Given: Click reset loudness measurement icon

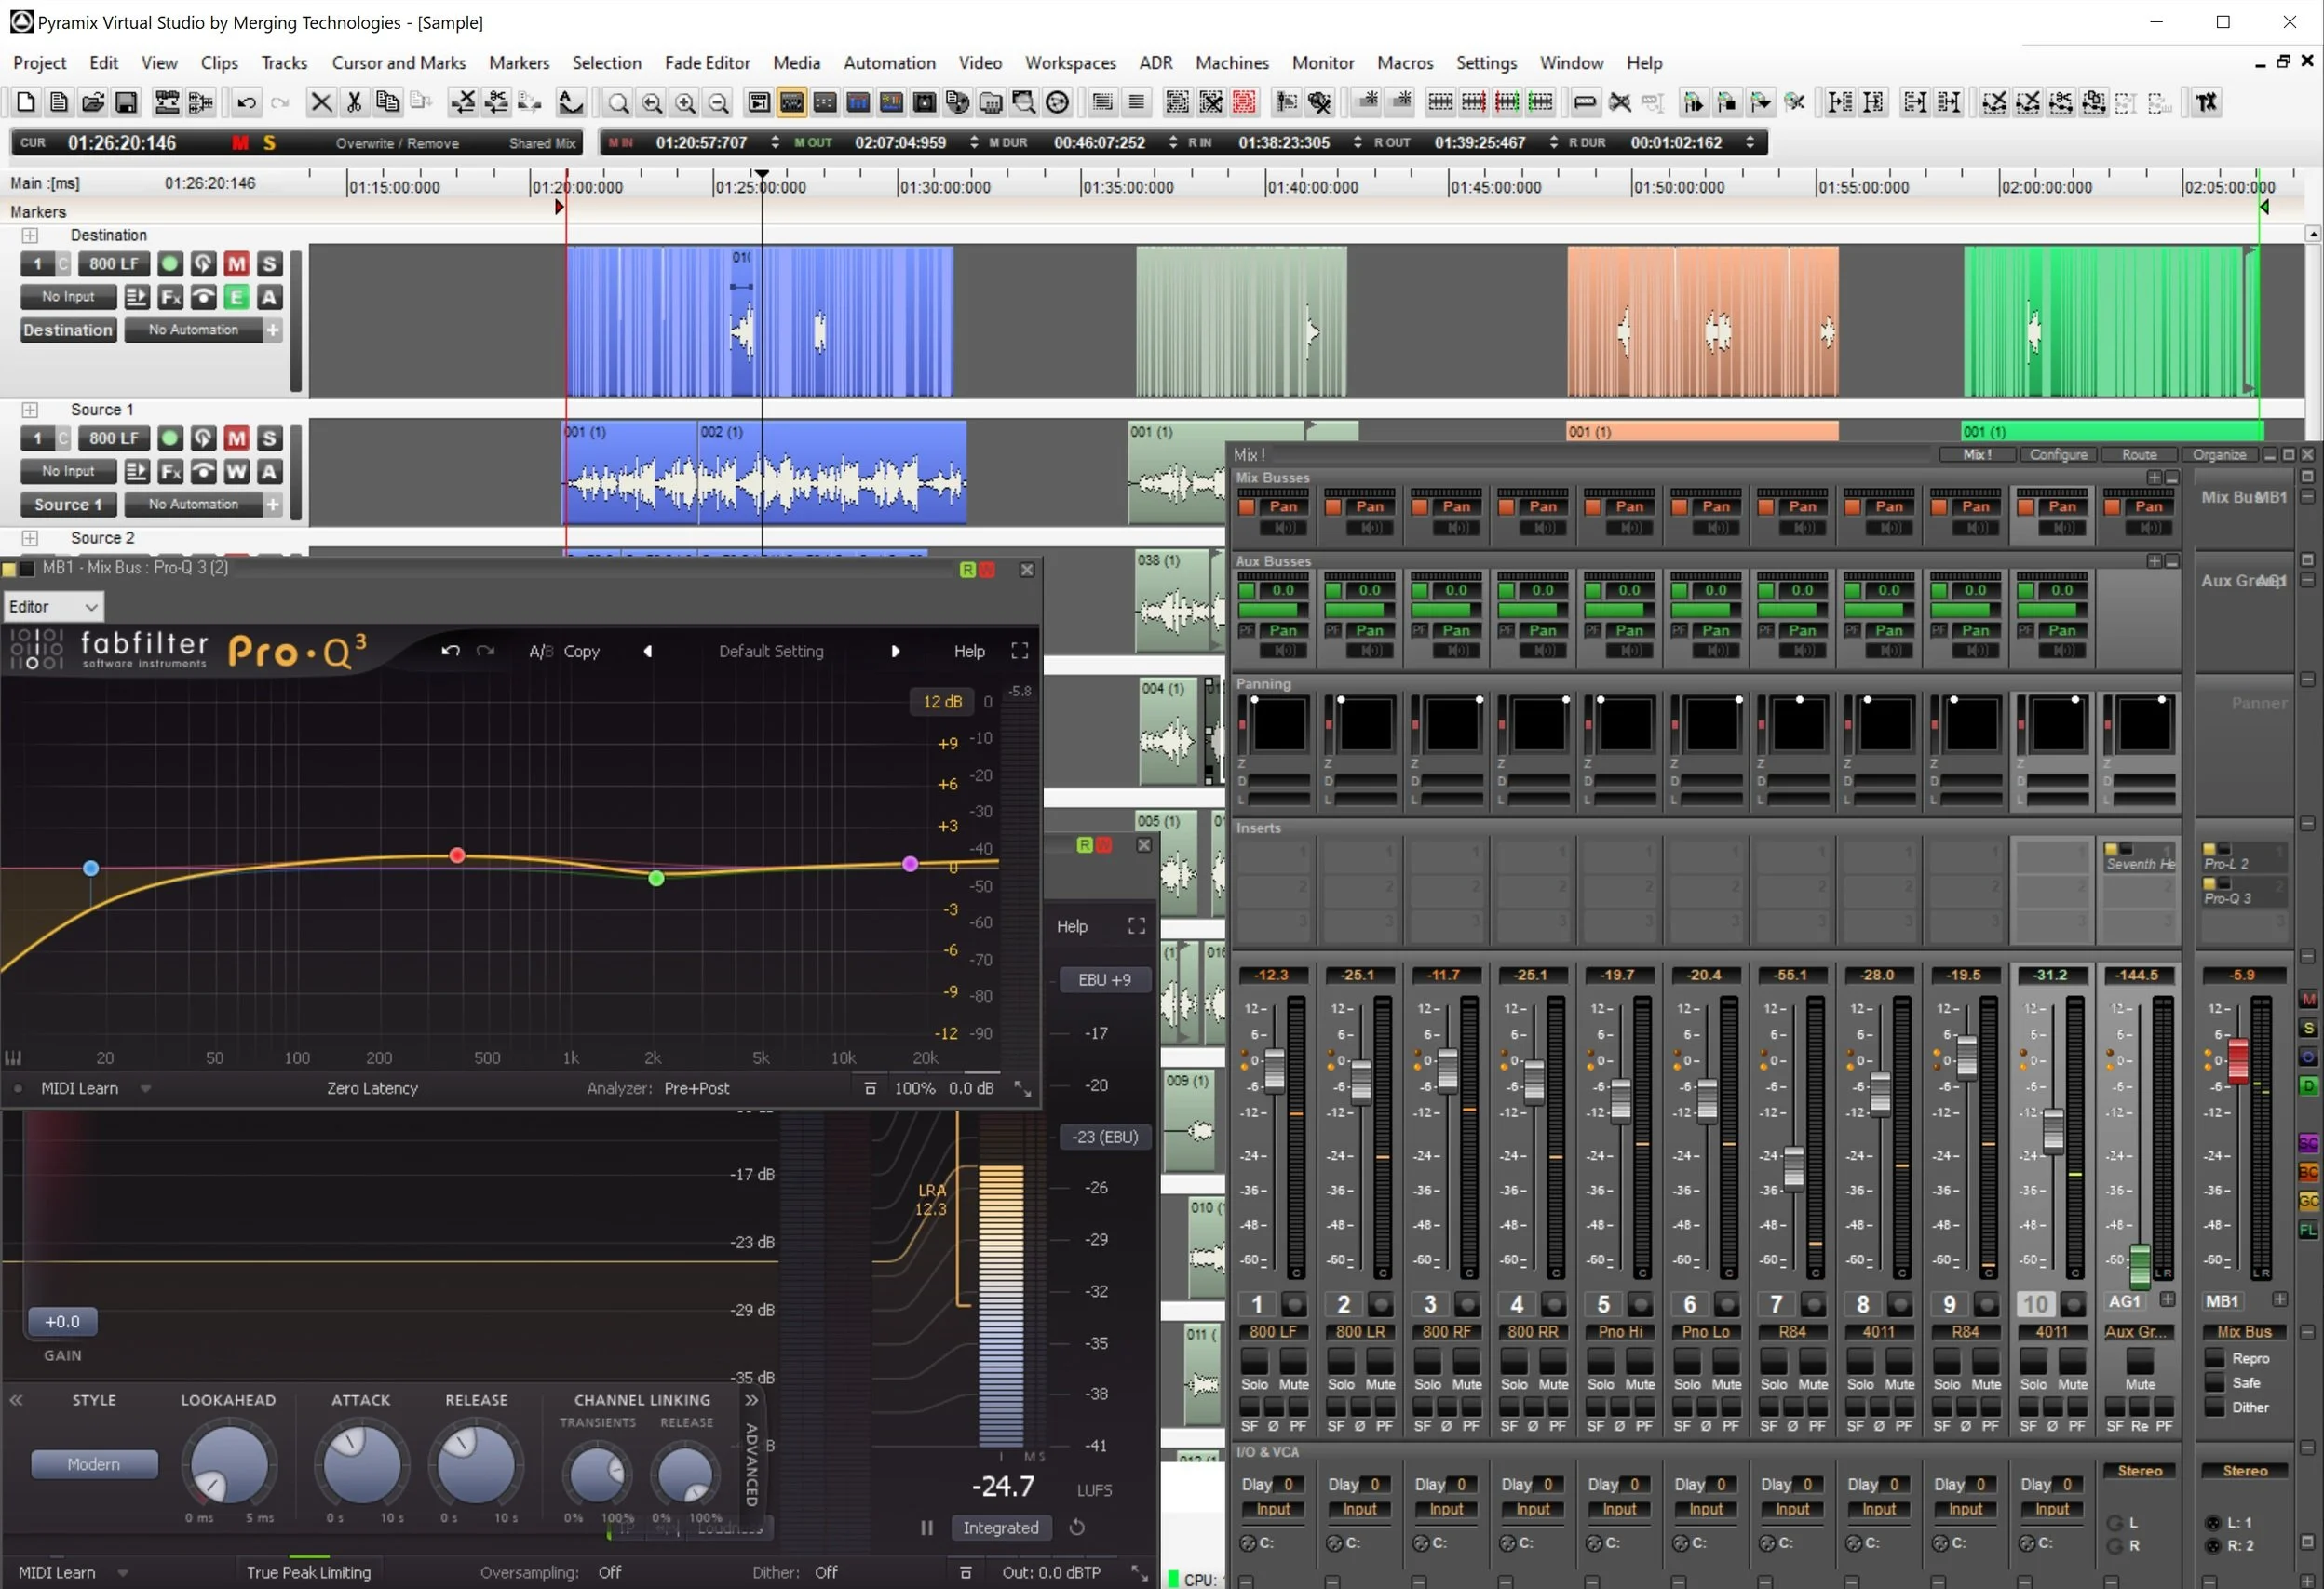Looking at the screenshot, I should (1077, 1527).
